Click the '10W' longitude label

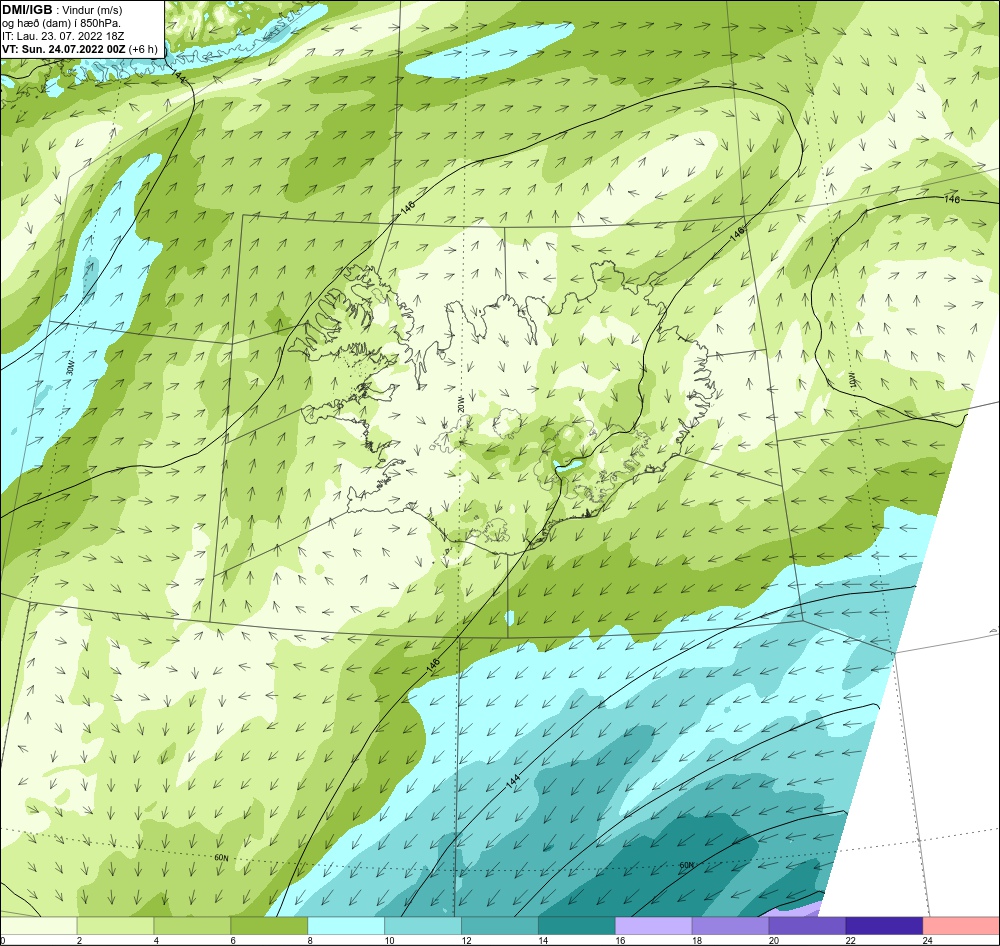[851, 381]
